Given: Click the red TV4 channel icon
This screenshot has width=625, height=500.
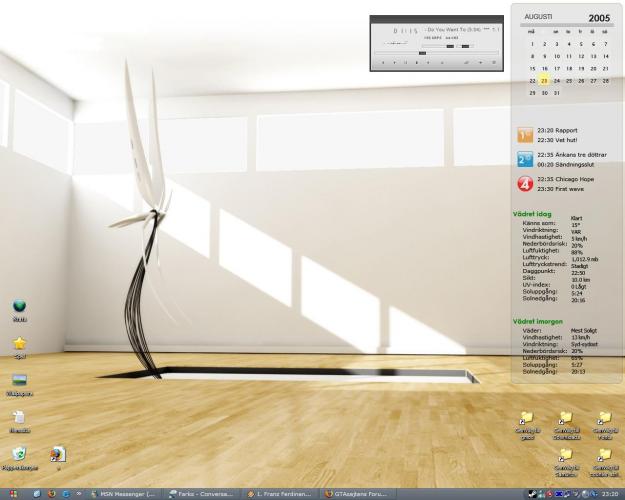Looking at the screenshot, I should click(525, 184).
